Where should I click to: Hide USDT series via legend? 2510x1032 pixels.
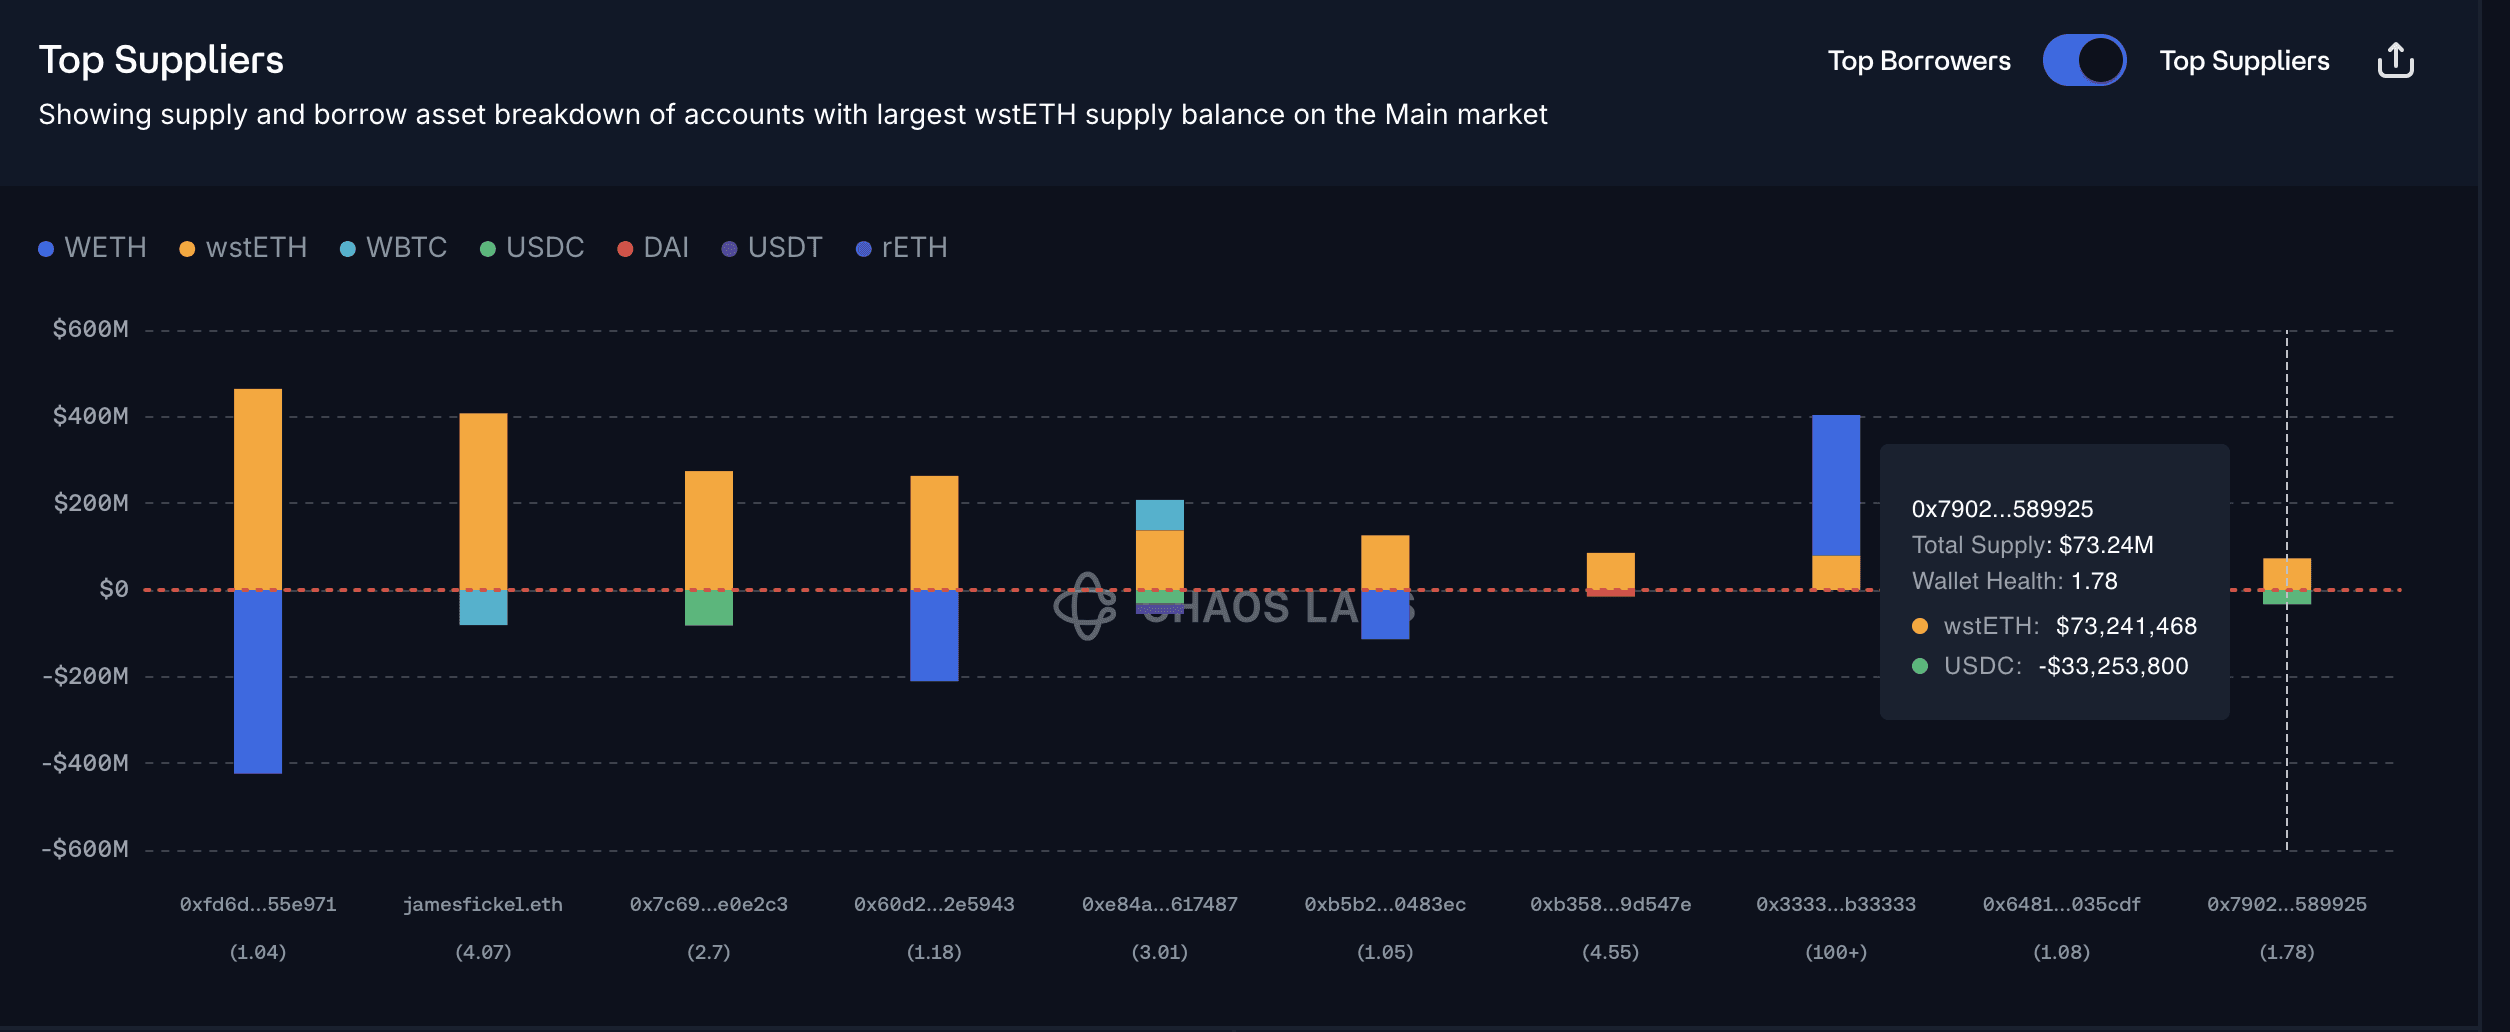tap(772, 248)
